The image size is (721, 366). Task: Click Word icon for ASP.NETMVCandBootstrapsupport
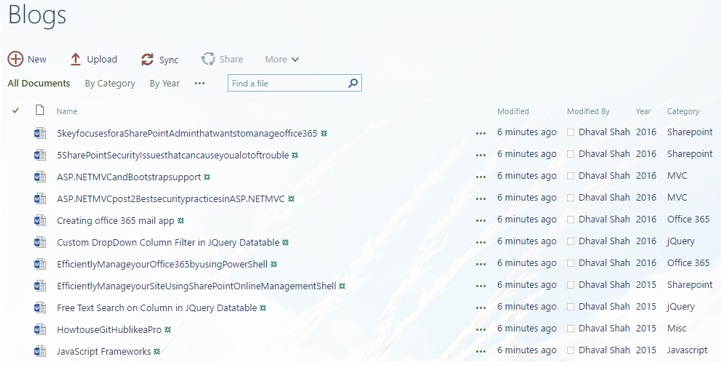40,177
